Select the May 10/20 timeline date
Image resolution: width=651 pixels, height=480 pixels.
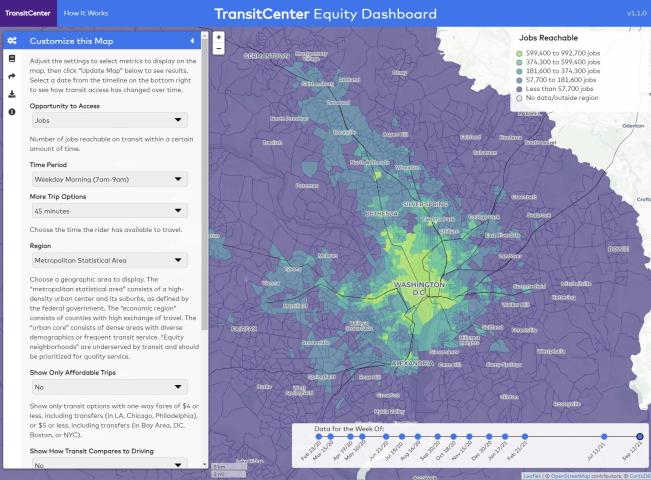362,436
